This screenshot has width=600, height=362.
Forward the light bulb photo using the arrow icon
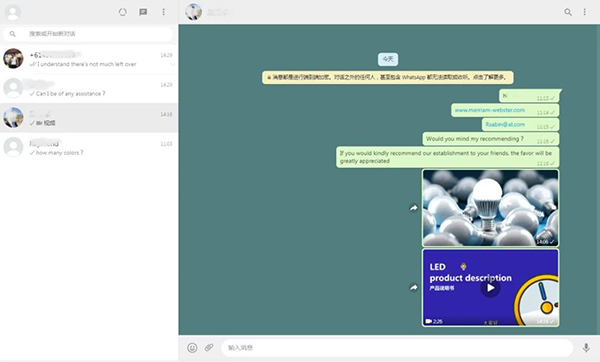click(413, 208)
